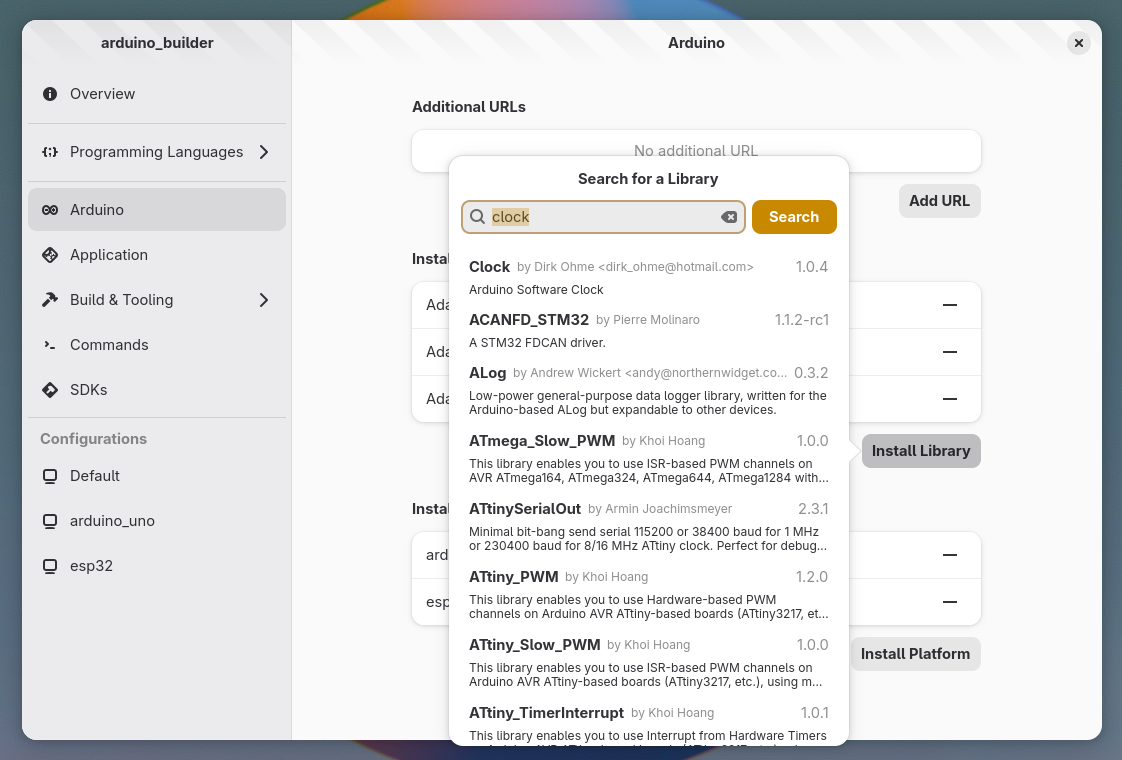Screen dimensions: 1122x760
Task: Click the Overview info icon in sidebar
Action: click(x=49, y=94)
